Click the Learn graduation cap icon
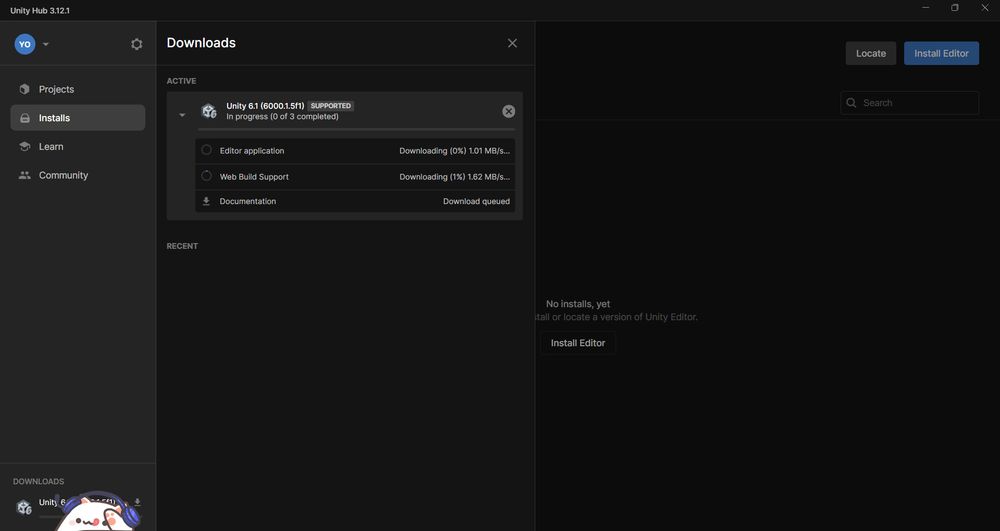 (x=24, y=147)
